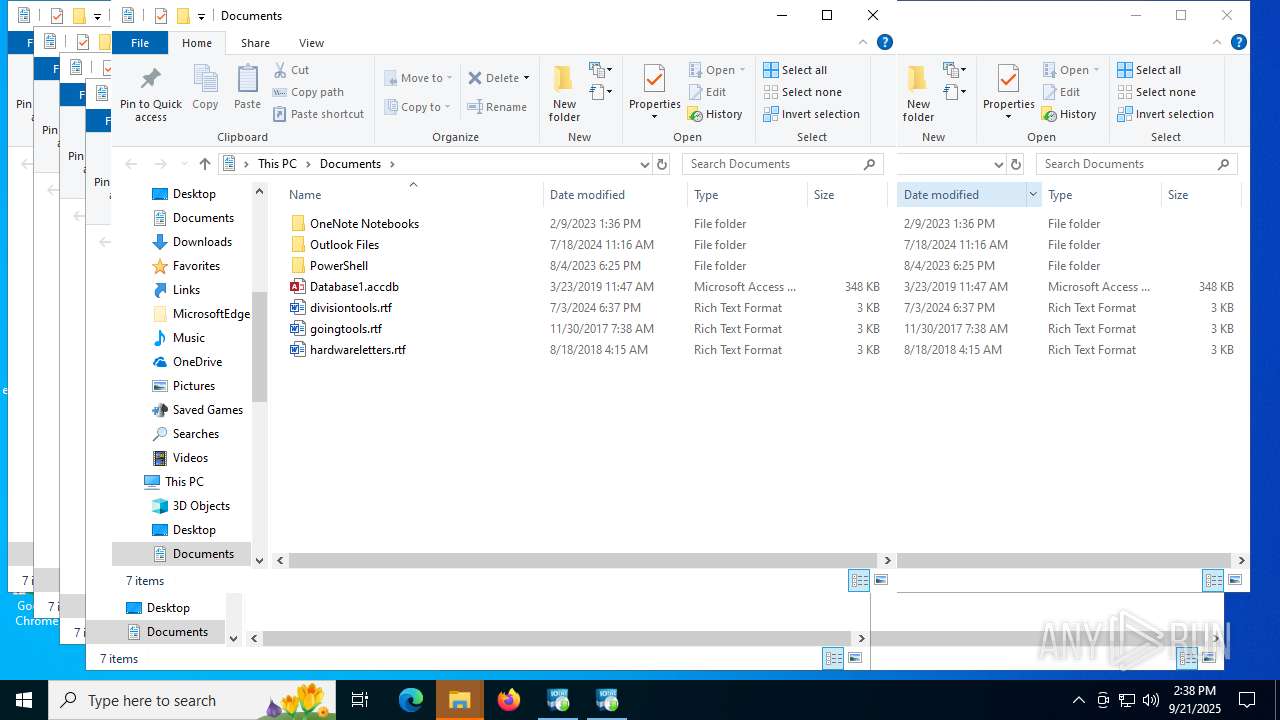Image resolution: width=1280 pixels, height=720 pixels.
Task: Open History in front window ribbon
Action: [x=715, y=114]
